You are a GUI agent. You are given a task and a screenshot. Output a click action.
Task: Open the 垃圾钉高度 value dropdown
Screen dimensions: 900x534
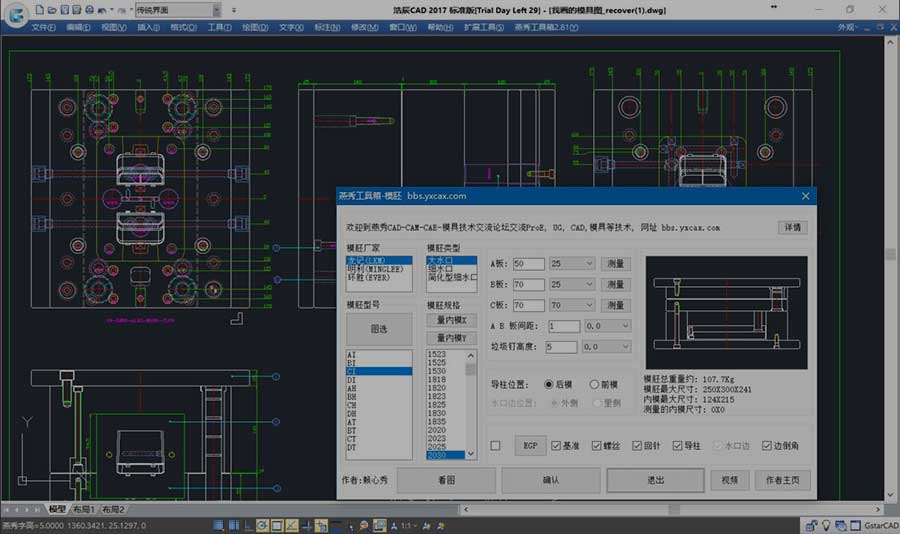tap(625, 347)
